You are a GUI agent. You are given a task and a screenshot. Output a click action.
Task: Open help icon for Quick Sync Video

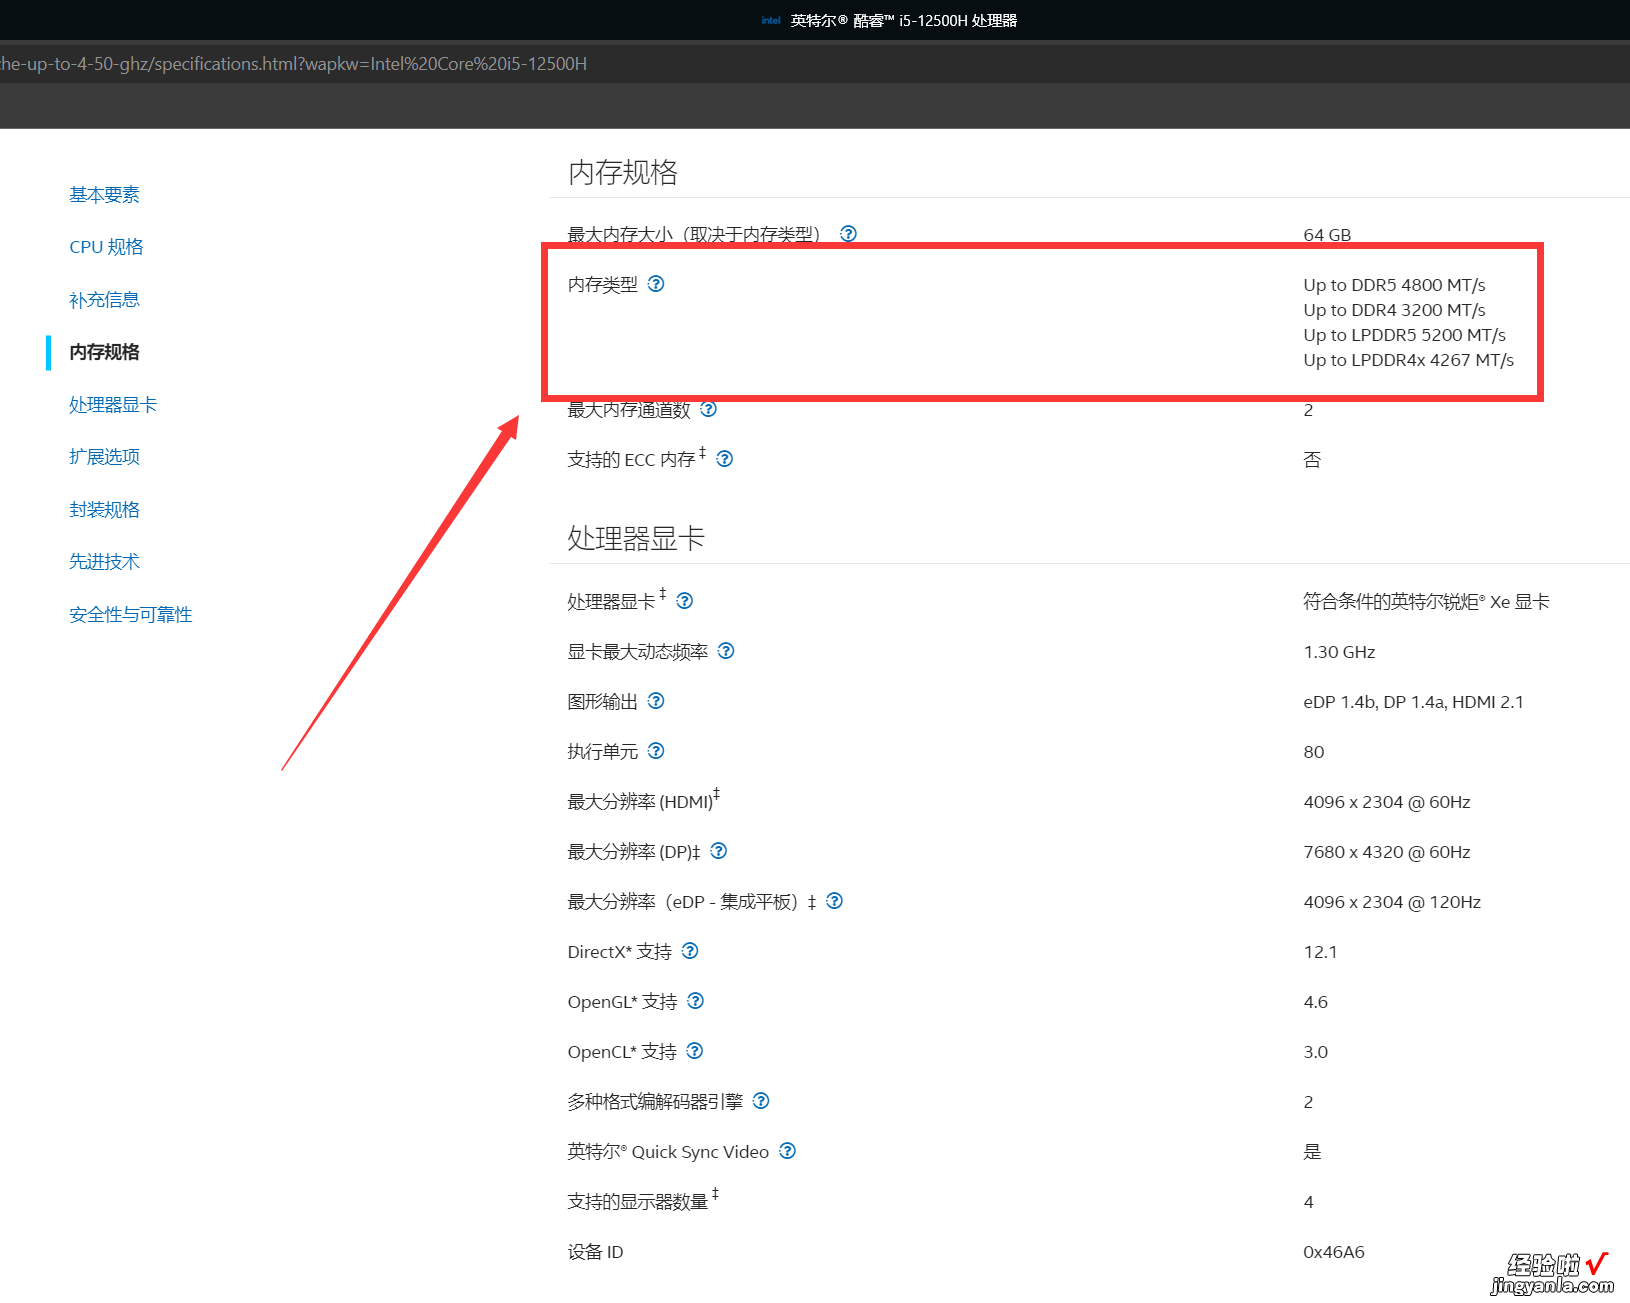788,1150
